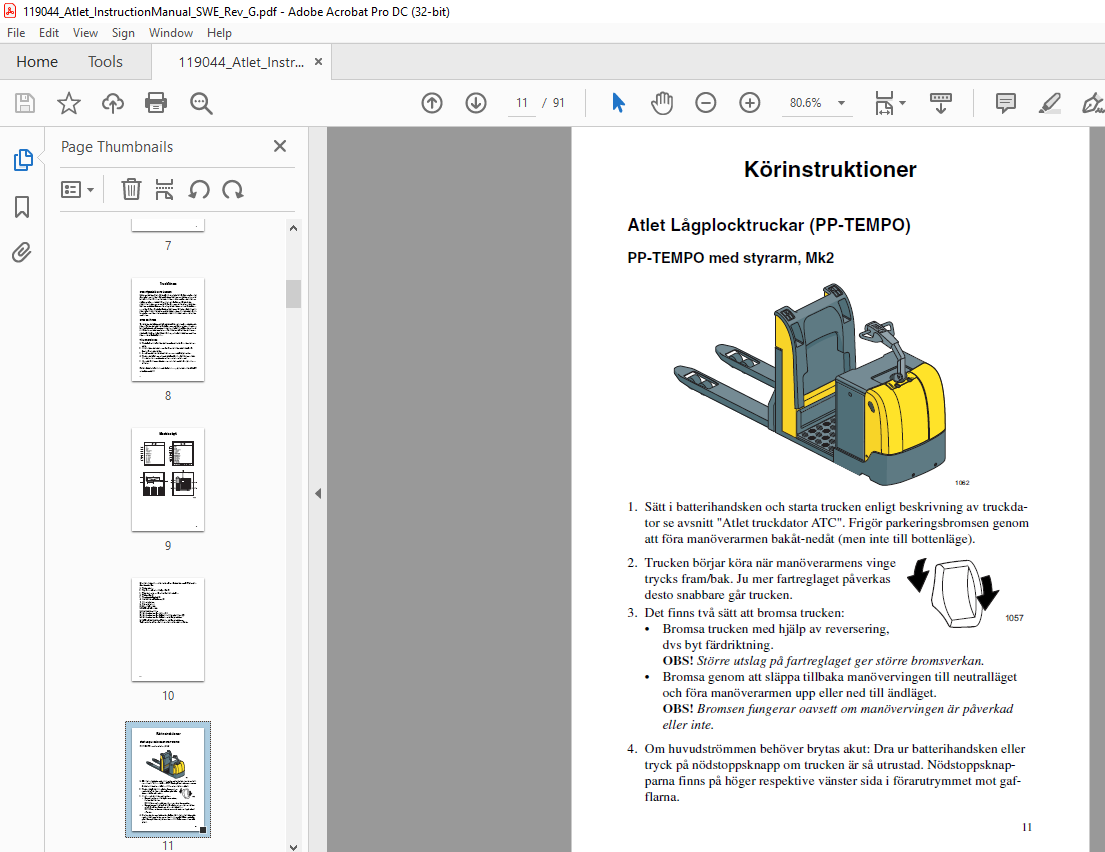Click heading Atlet Lågplocktruckar (PP-TEMPO)

(x=769, y=225)
